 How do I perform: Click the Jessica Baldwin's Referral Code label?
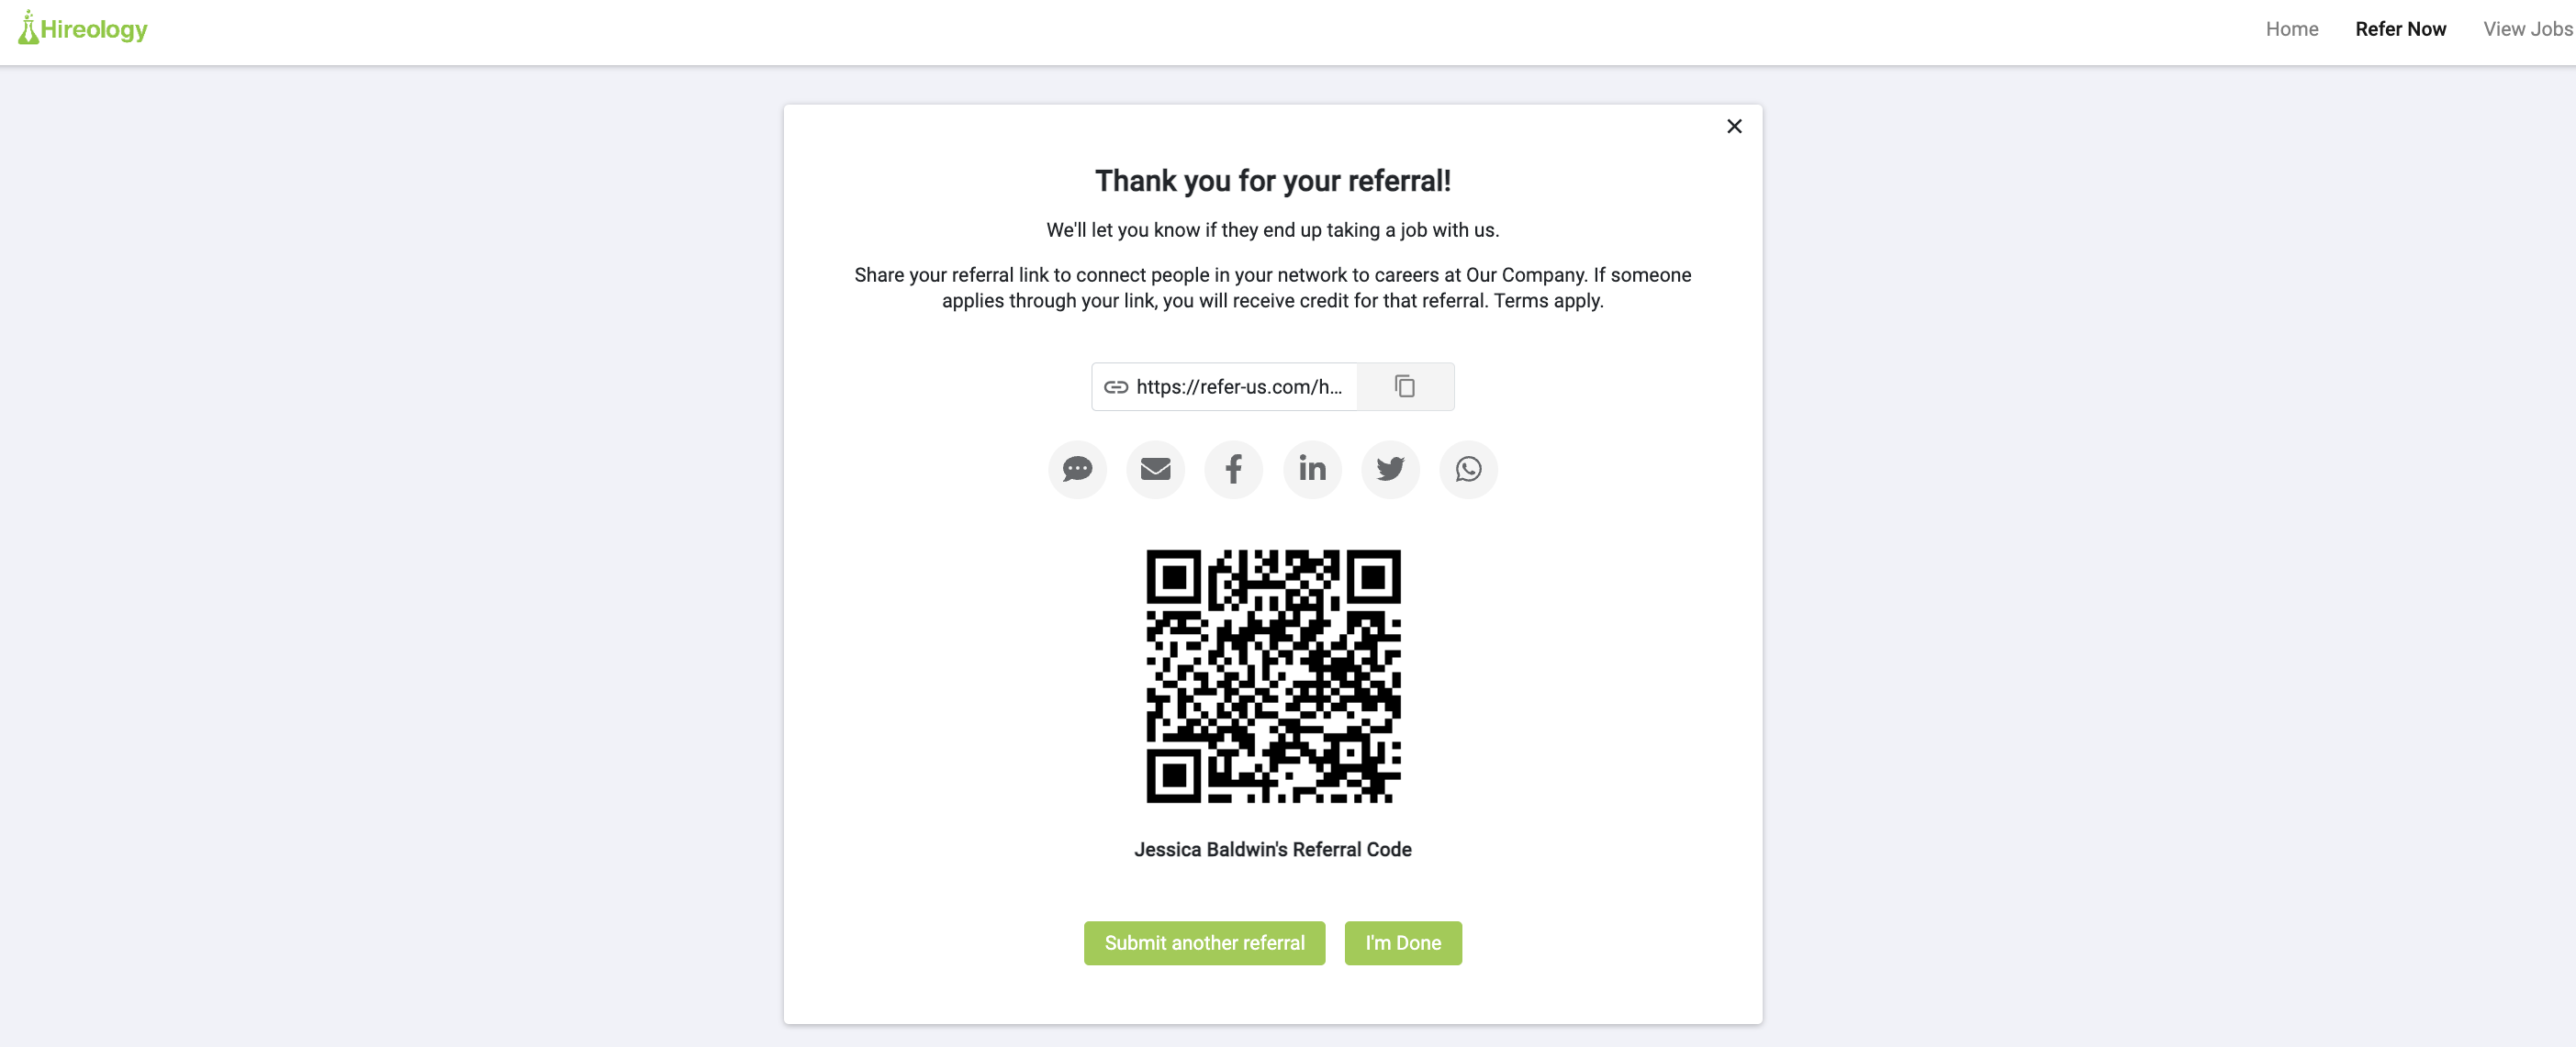click(x=1272, y=849)
